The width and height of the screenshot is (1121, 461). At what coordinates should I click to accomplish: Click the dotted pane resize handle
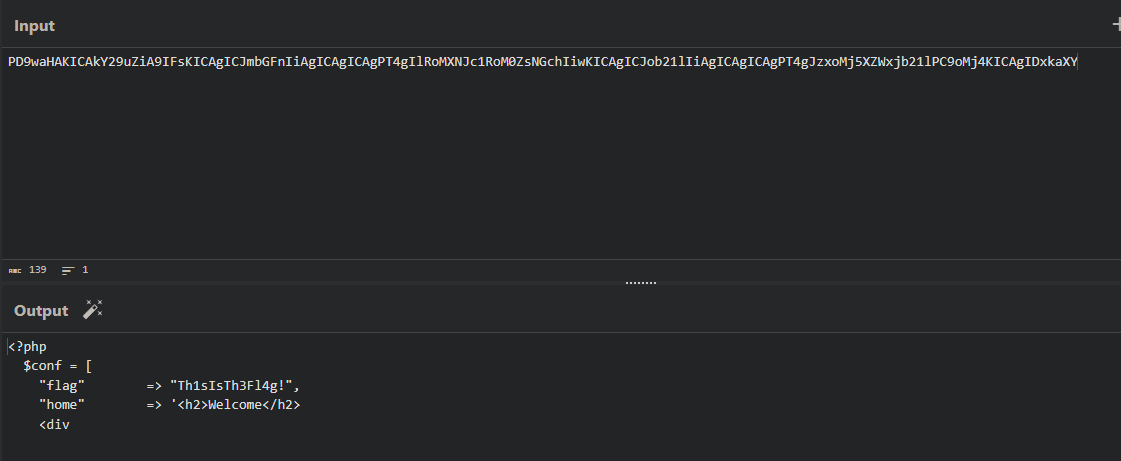[640, 283]
